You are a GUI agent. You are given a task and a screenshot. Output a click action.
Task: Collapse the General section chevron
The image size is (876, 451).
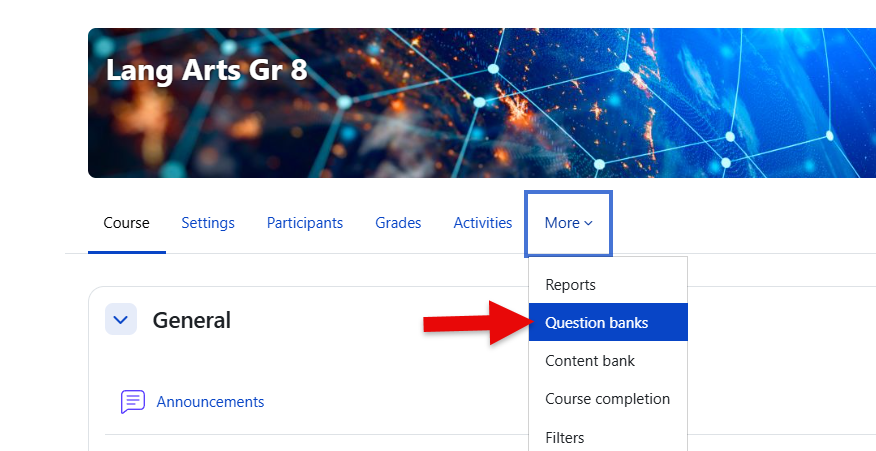pos(121,320)
